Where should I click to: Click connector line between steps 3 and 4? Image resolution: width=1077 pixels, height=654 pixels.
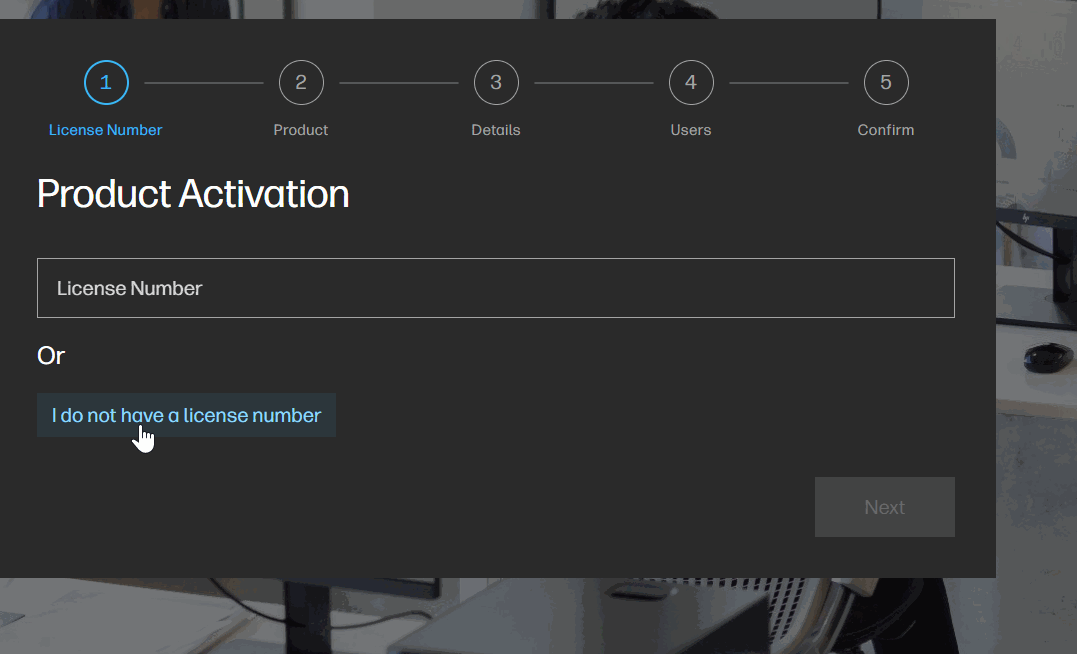[x=594, y=83]
